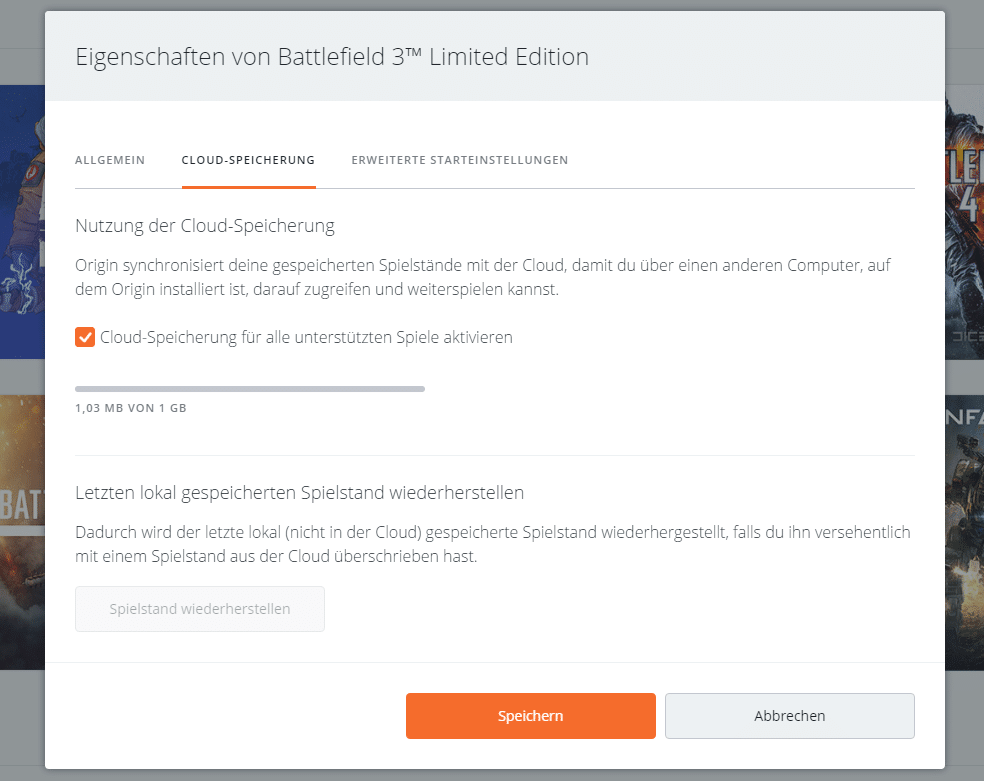
Task: Save changes with the Speichern button
Action: (530, 716)
